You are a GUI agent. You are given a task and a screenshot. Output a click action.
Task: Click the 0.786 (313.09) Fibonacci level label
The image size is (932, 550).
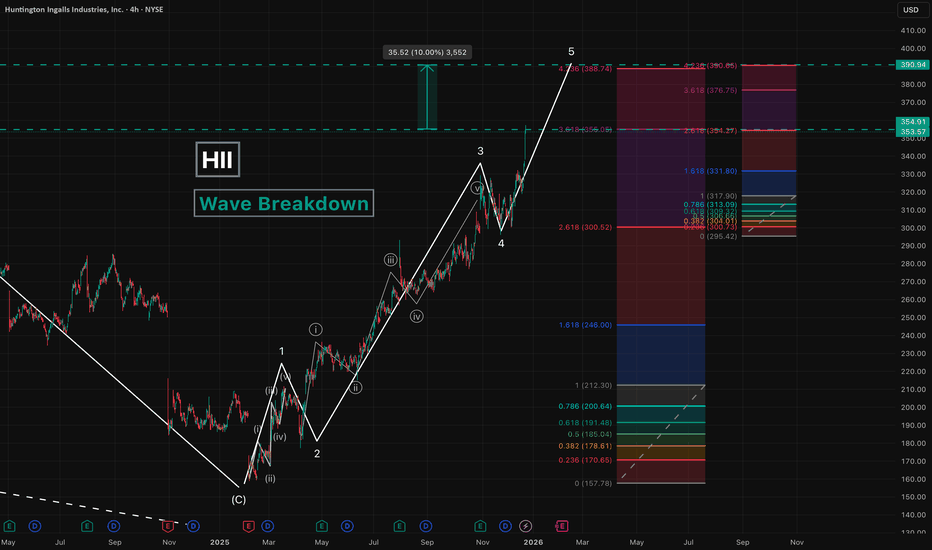(710, 205)
